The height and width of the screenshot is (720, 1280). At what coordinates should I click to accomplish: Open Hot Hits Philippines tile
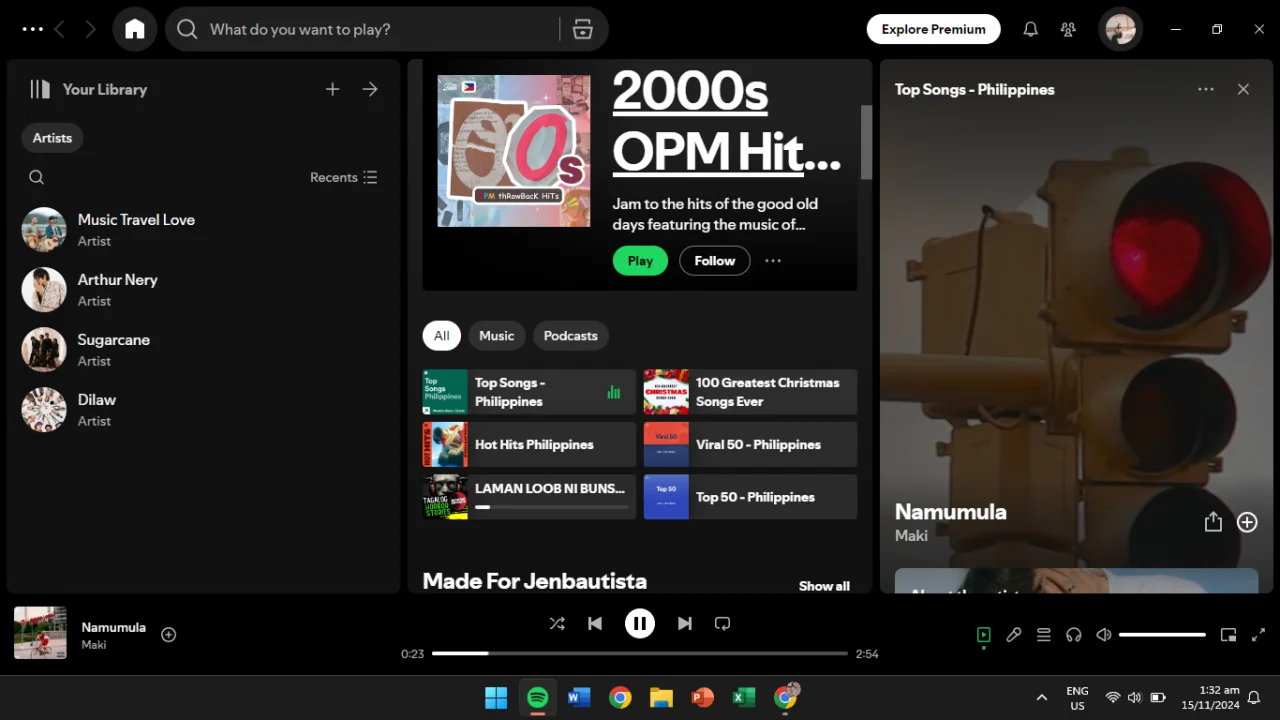click(529, 445)
